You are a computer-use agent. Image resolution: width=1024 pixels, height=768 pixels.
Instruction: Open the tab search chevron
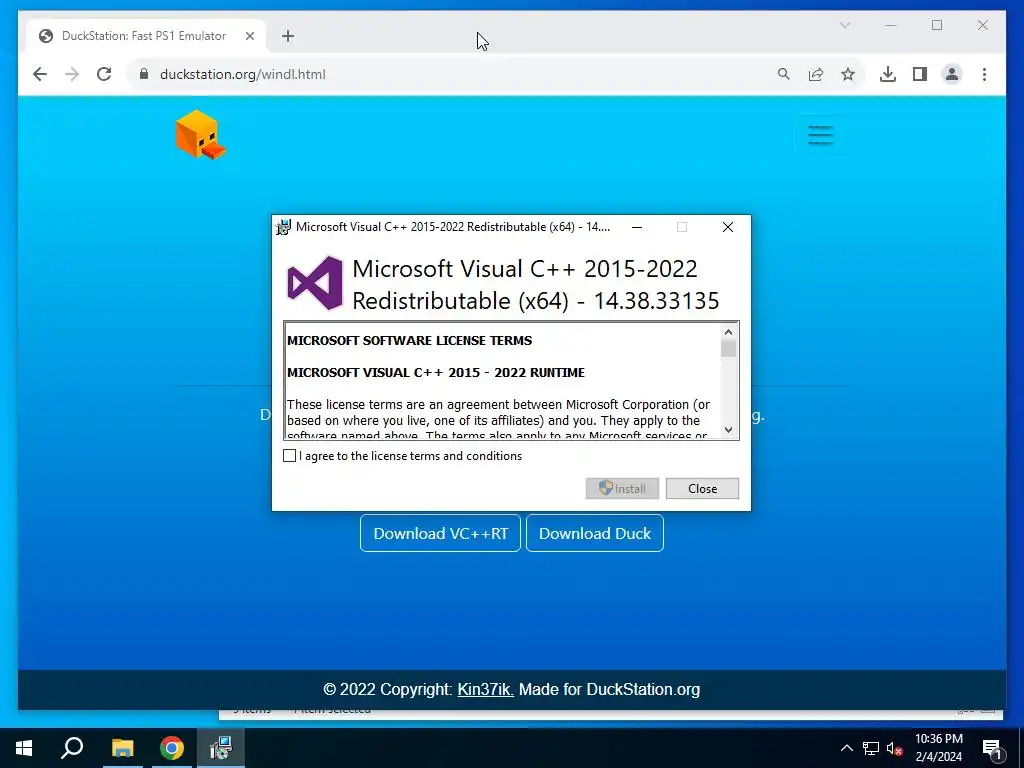tap(844, 25)
